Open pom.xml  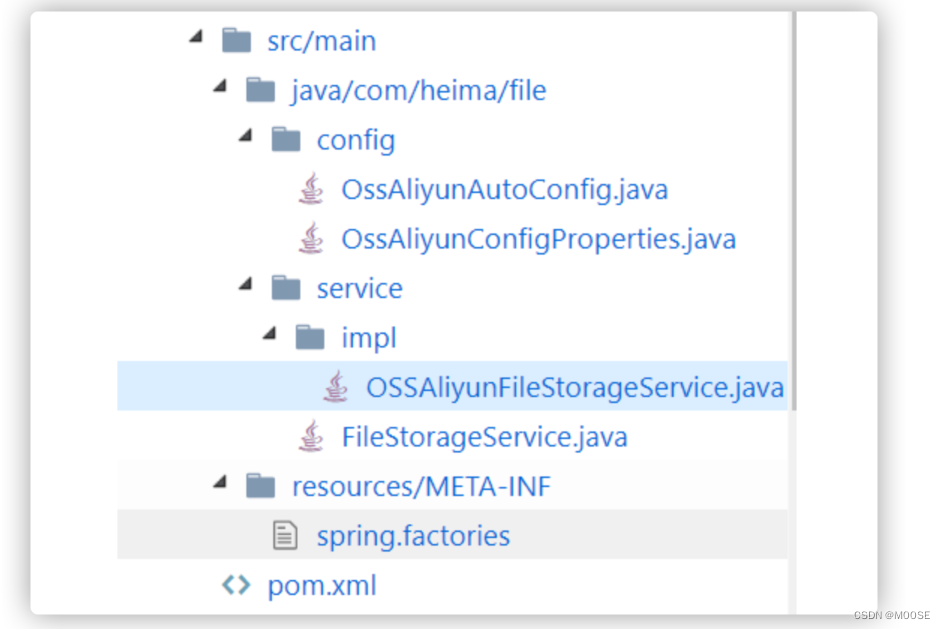point(321,584)
